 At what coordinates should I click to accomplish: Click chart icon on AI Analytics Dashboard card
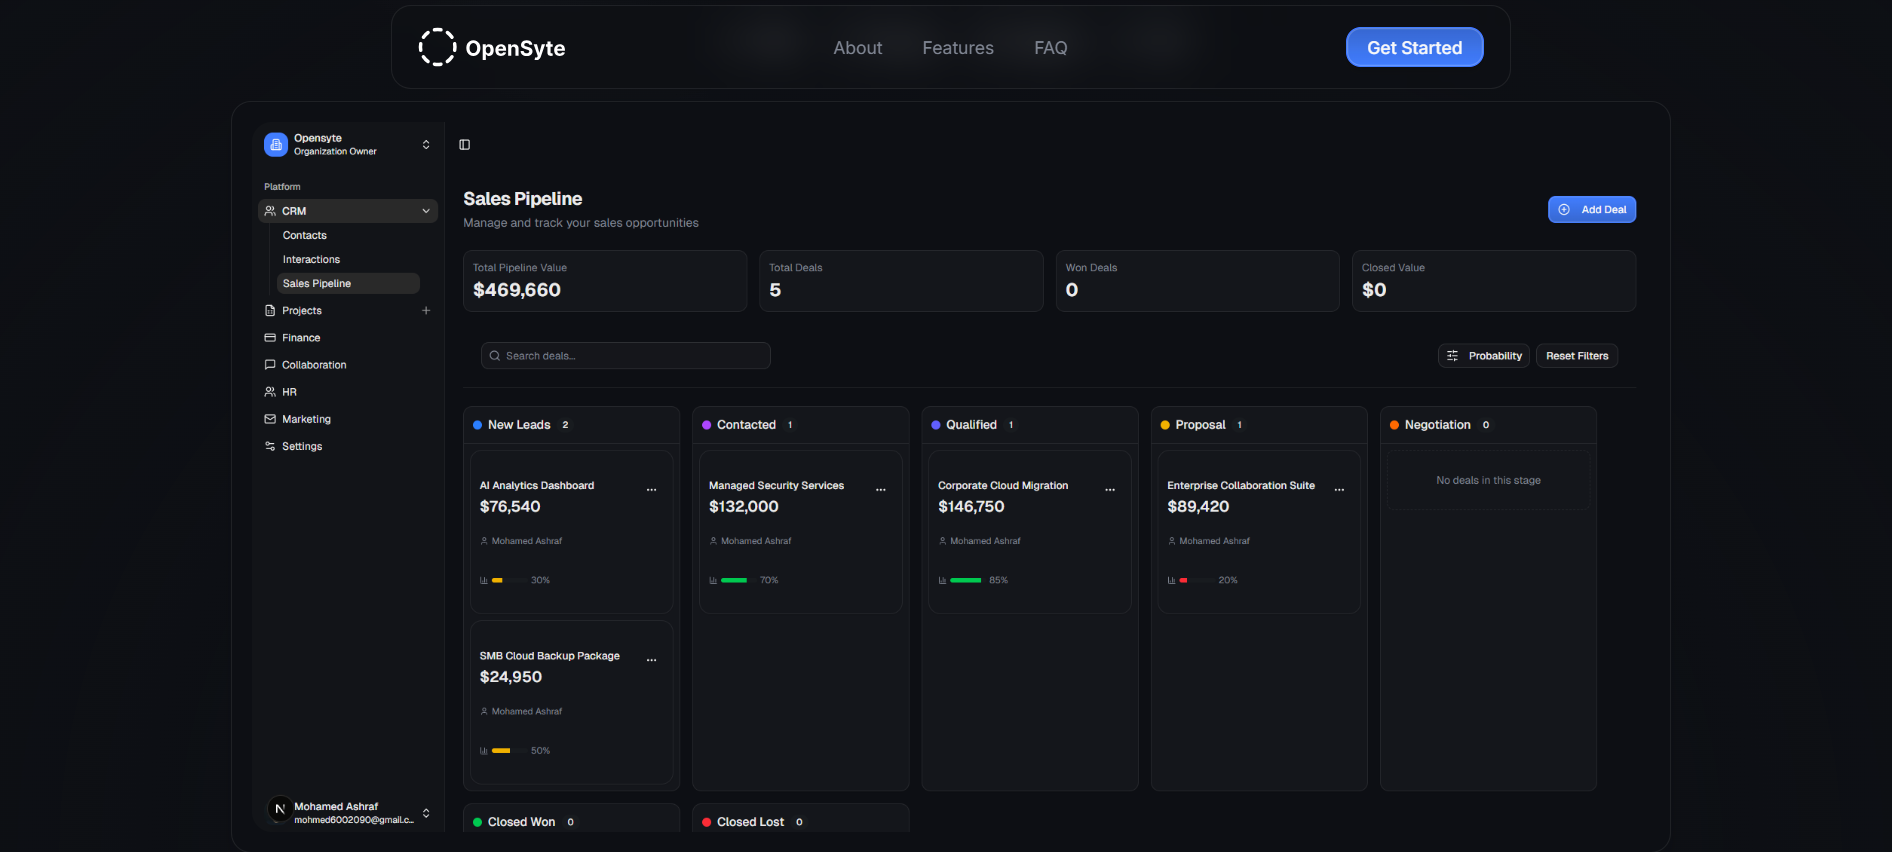484,580
